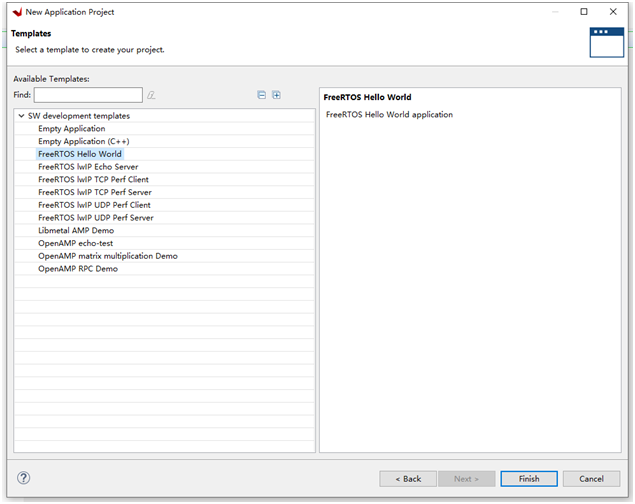Select the Empty Application template

coord(72,129)
